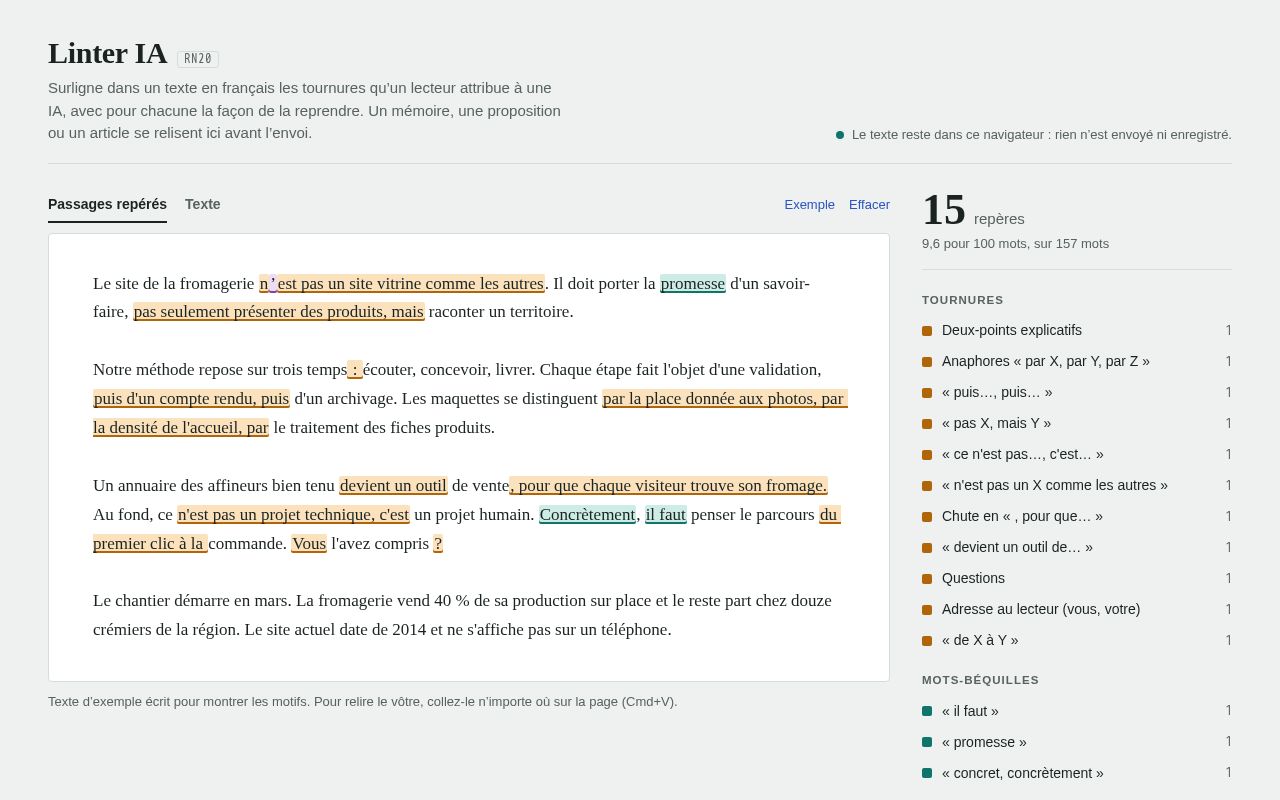
Task: Load the Exemple text
Action: [x=809, y=205]
